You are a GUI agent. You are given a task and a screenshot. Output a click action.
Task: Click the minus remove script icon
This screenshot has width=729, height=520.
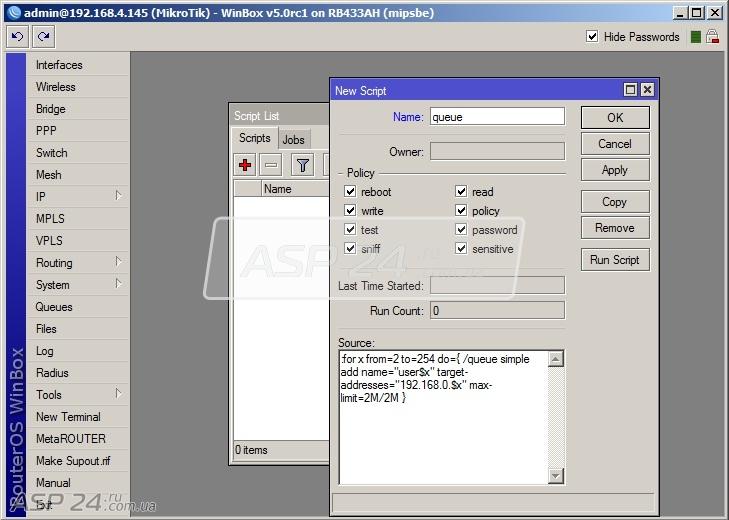271,165
